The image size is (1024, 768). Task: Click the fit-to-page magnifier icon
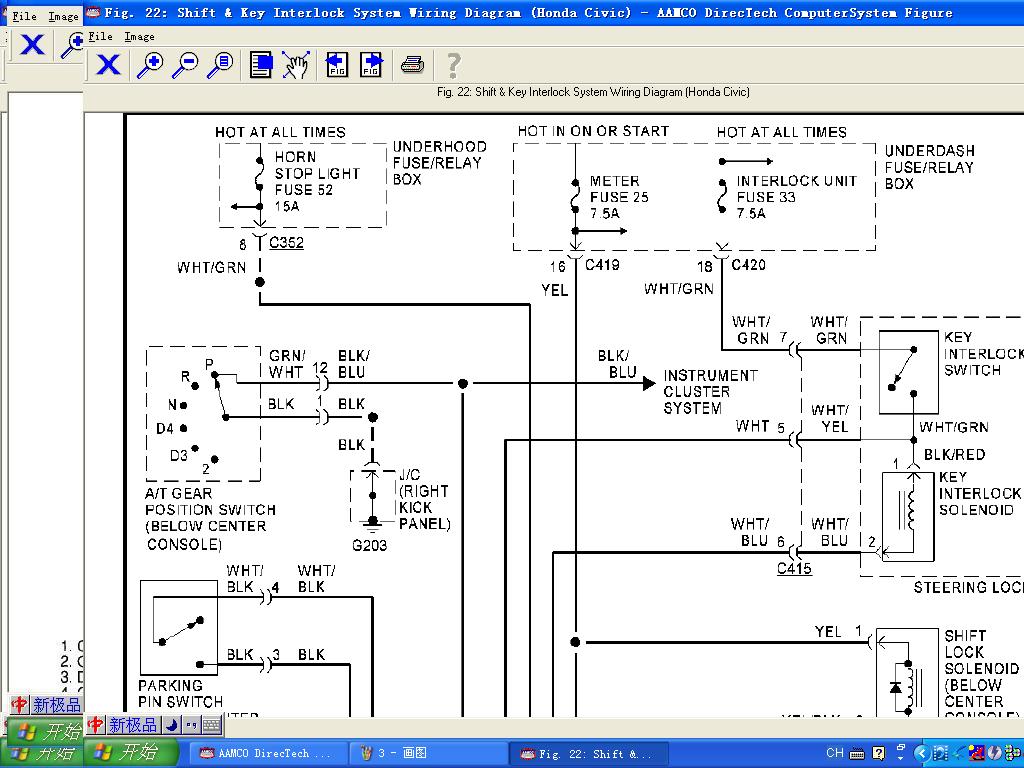coord(220,66)
